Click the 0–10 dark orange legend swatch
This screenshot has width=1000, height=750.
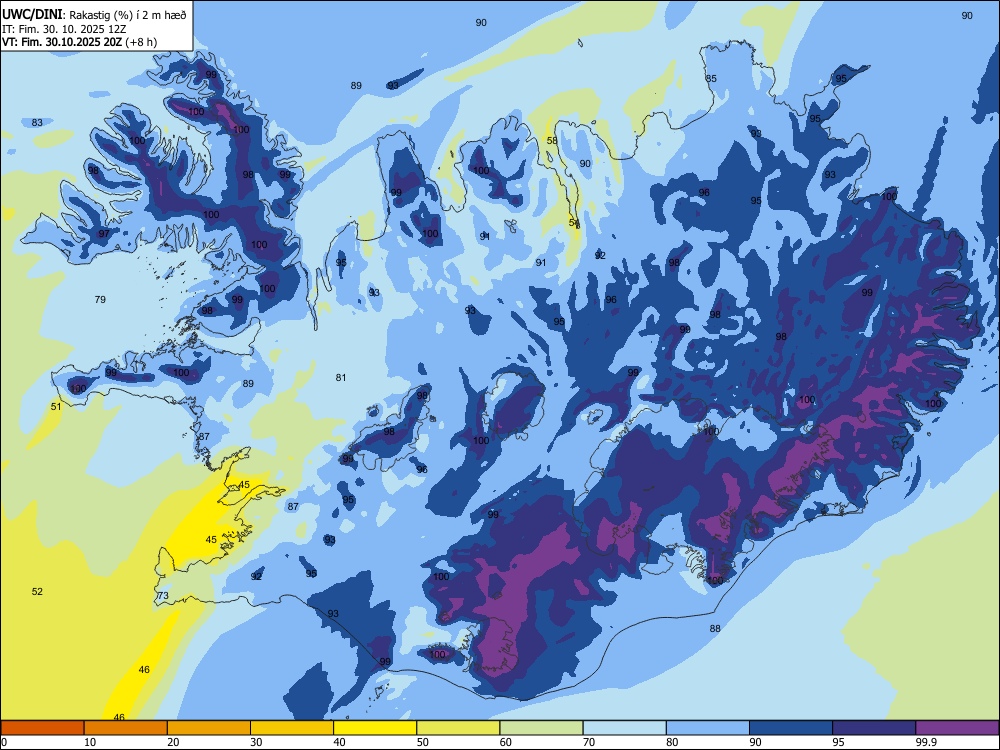[42, 728]
